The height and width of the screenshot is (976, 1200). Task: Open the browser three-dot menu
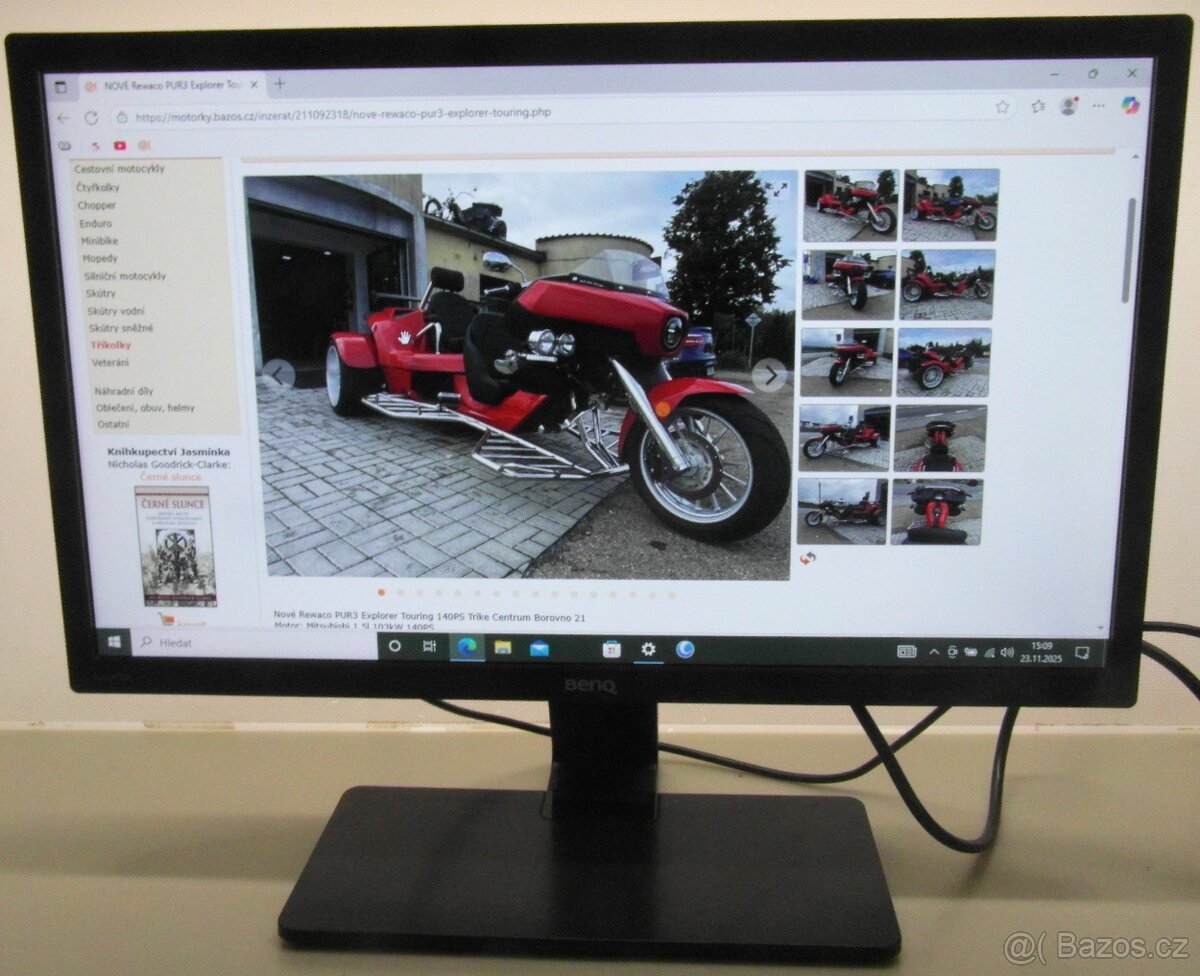1098,107
